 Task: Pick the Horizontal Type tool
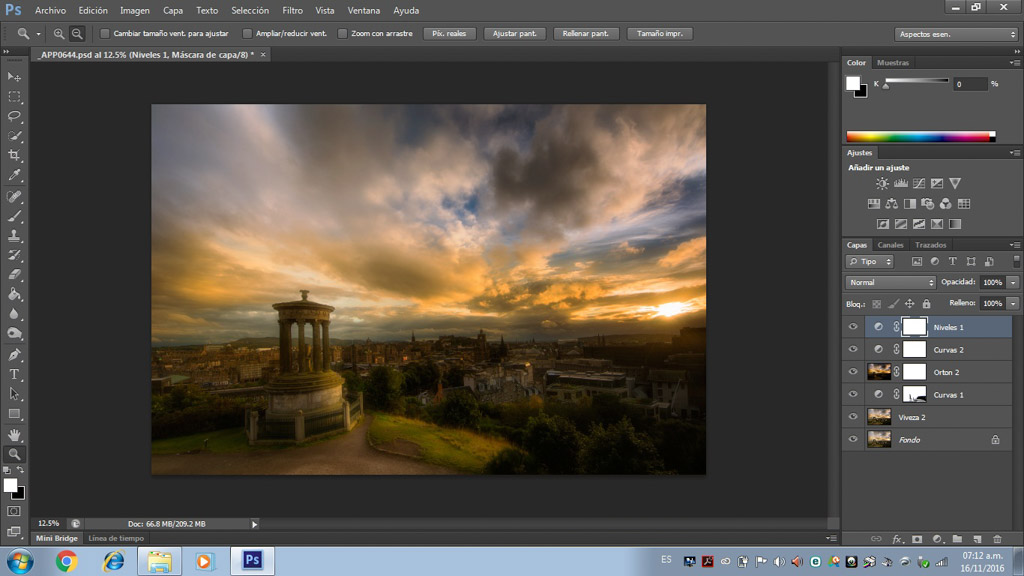[14, 374]
